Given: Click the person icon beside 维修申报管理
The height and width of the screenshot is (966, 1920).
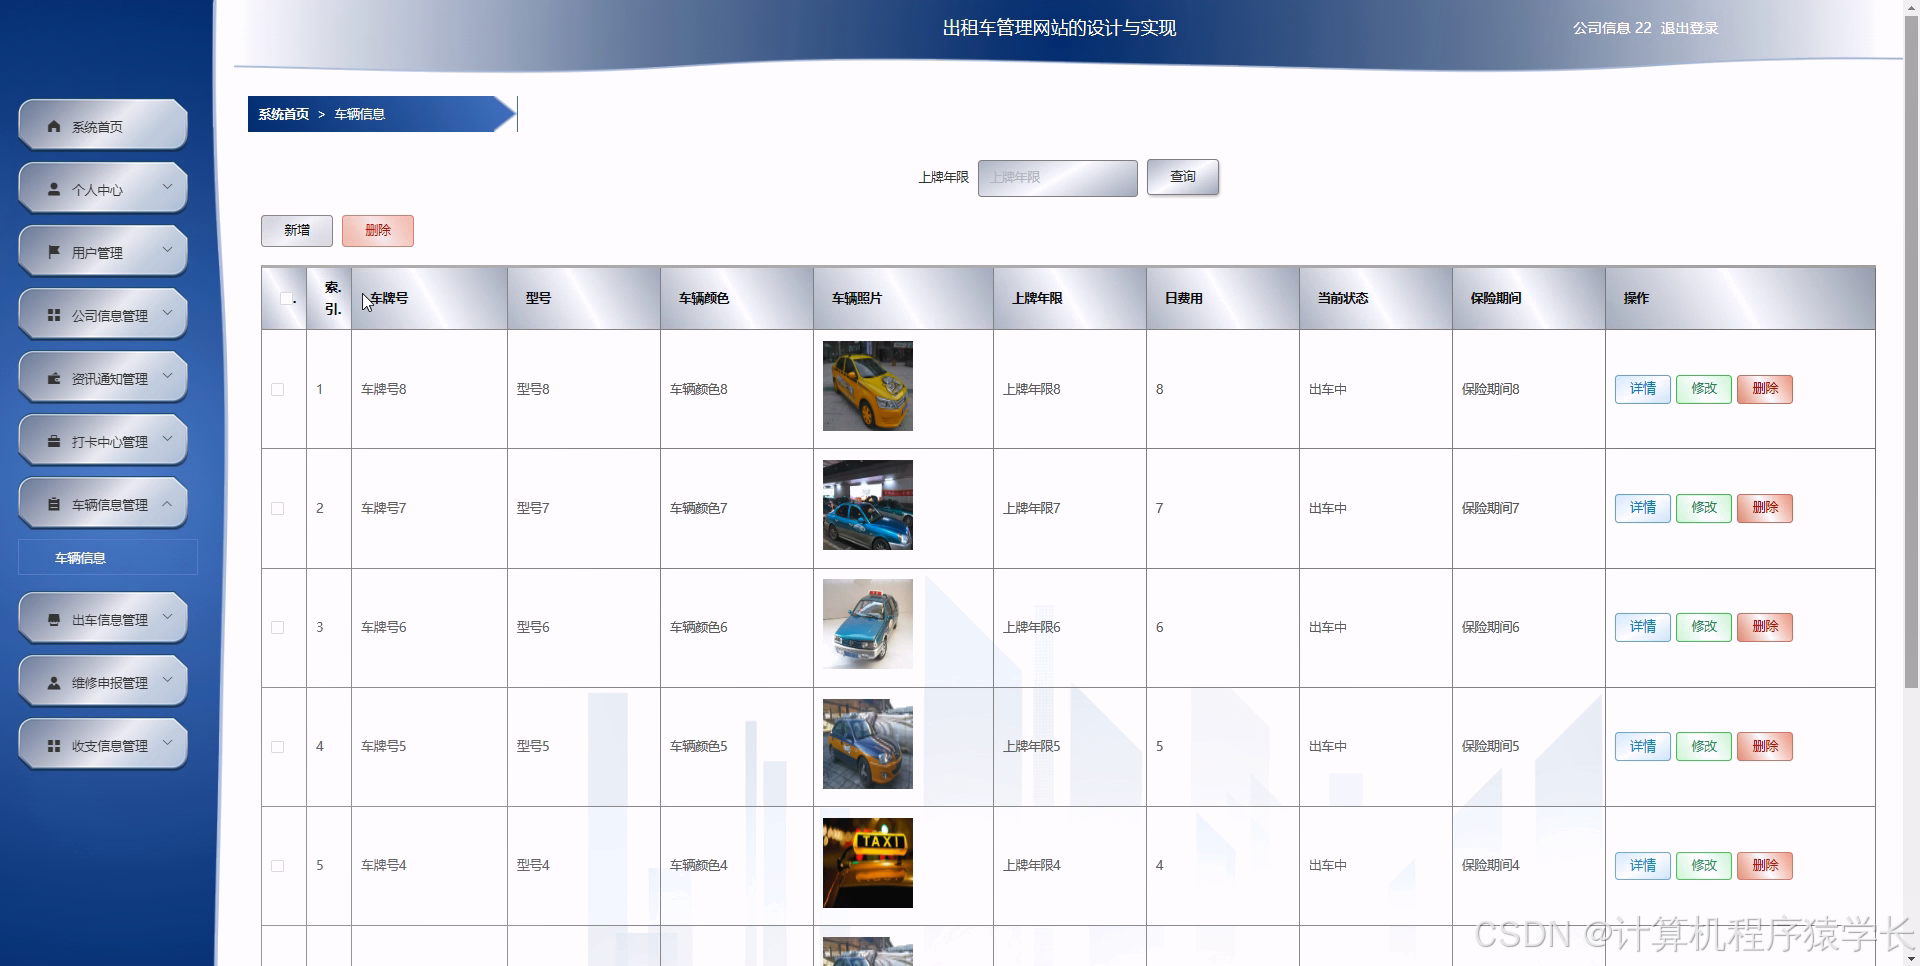Looking at the screenshot, I should (x=54, y=683).
